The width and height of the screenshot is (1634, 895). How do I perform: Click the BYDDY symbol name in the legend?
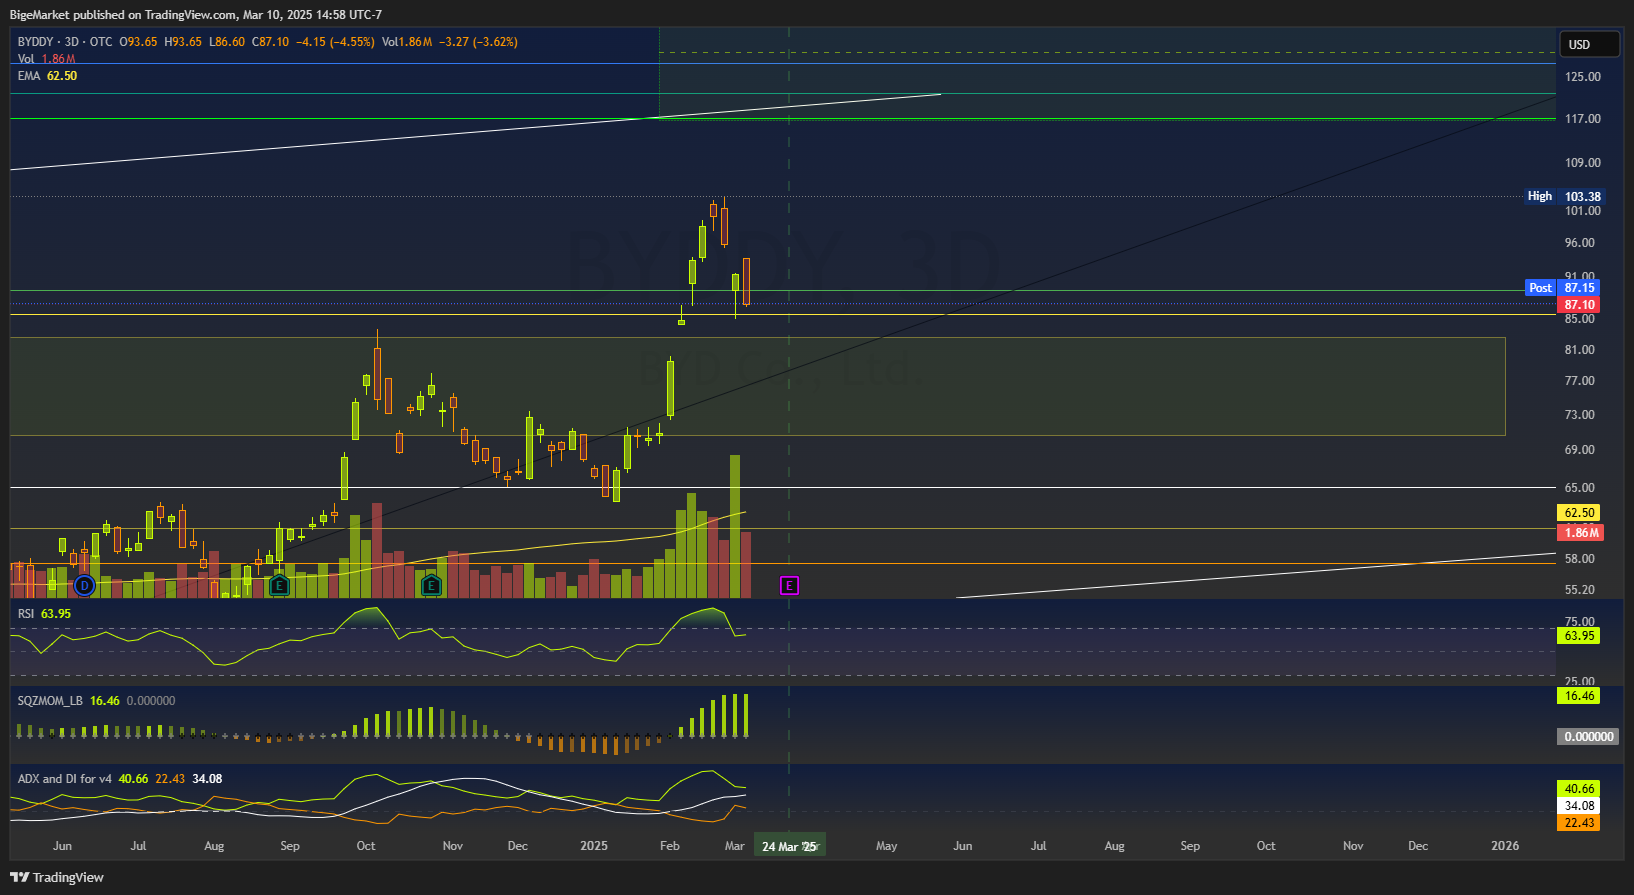tap(36, 42)
